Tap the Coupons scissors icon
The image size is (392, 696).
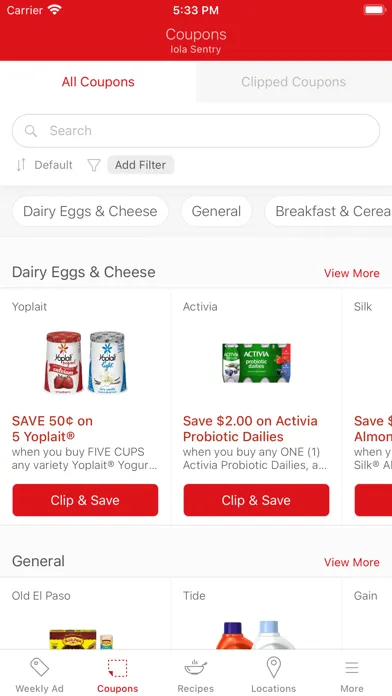click(x=118, y=668)
